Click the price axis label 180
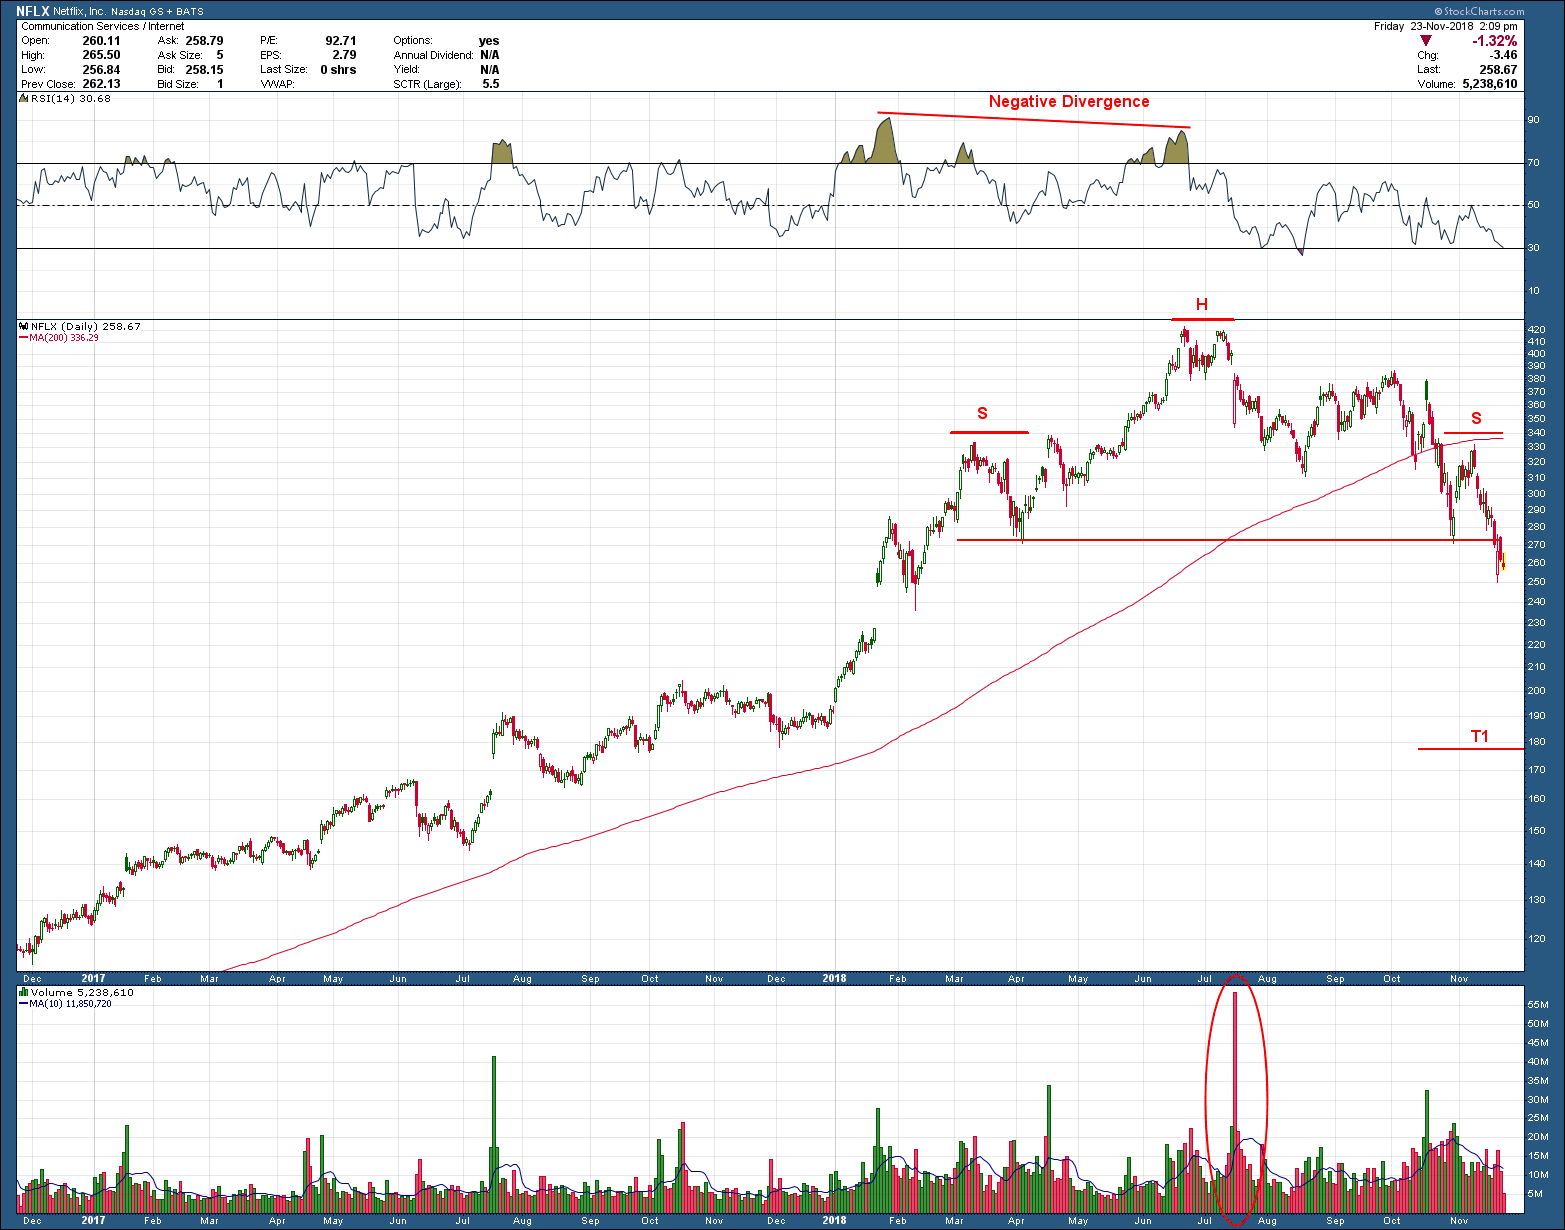 coord(1536,742)
